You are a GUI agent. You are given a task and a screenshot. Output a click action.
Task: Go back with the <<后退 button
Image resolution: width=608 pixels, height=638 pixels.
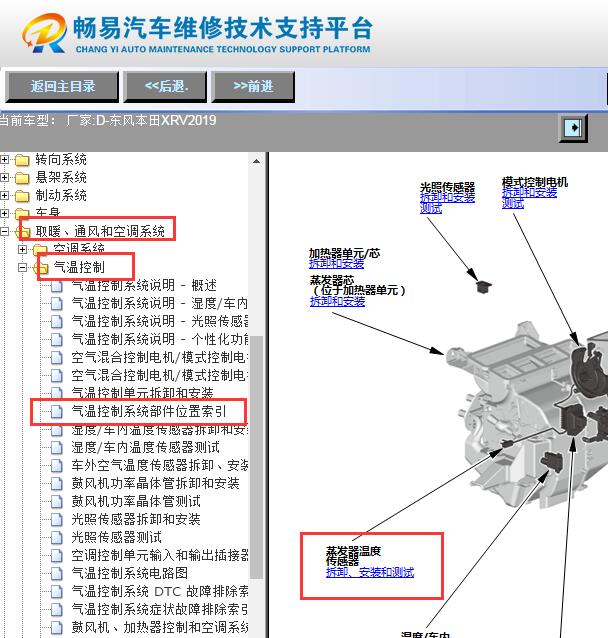(165, 87)
